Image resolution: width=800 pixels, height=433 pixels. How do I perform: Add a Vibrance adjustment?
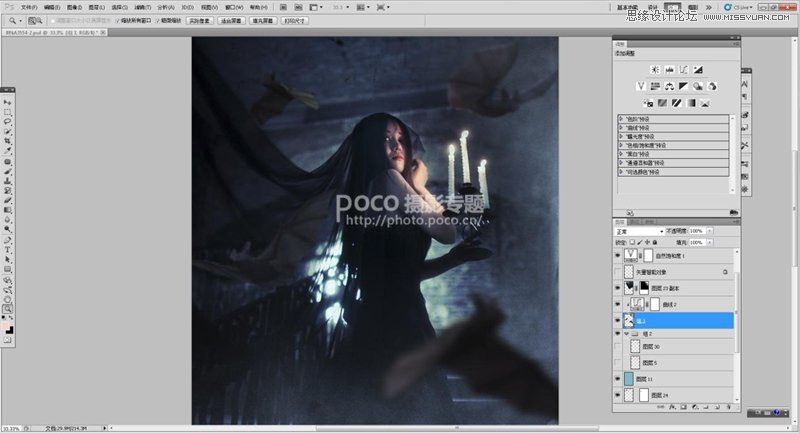(641, 86)
